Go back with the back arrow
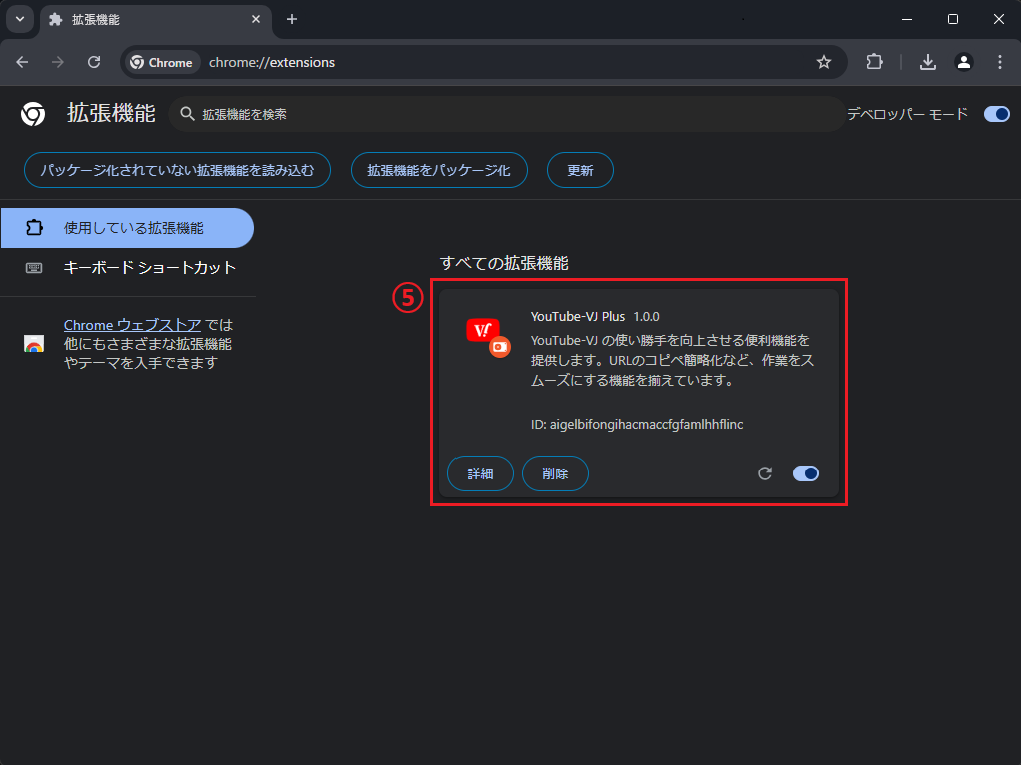The height and width of the screenshot is (765, 1021). tap(22, 62)
